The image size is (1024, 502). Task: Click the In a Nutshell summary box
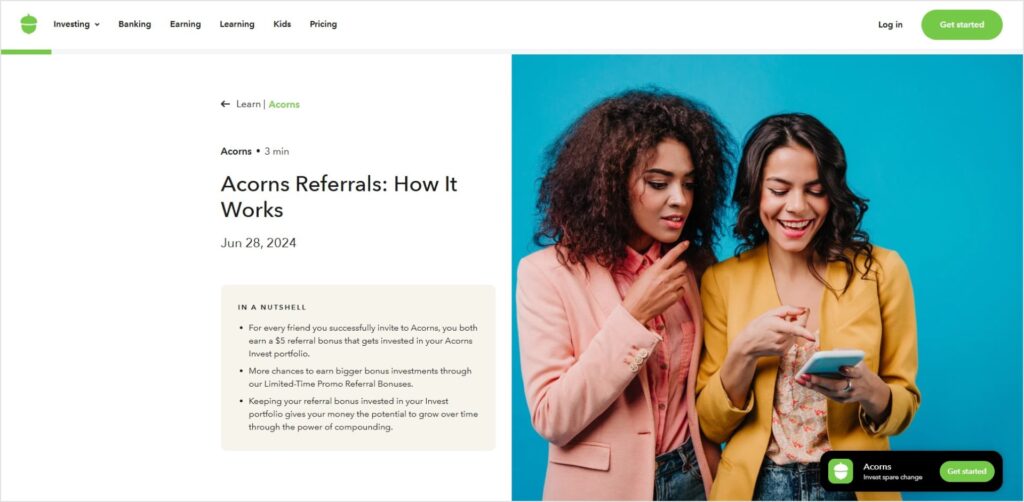358,368
